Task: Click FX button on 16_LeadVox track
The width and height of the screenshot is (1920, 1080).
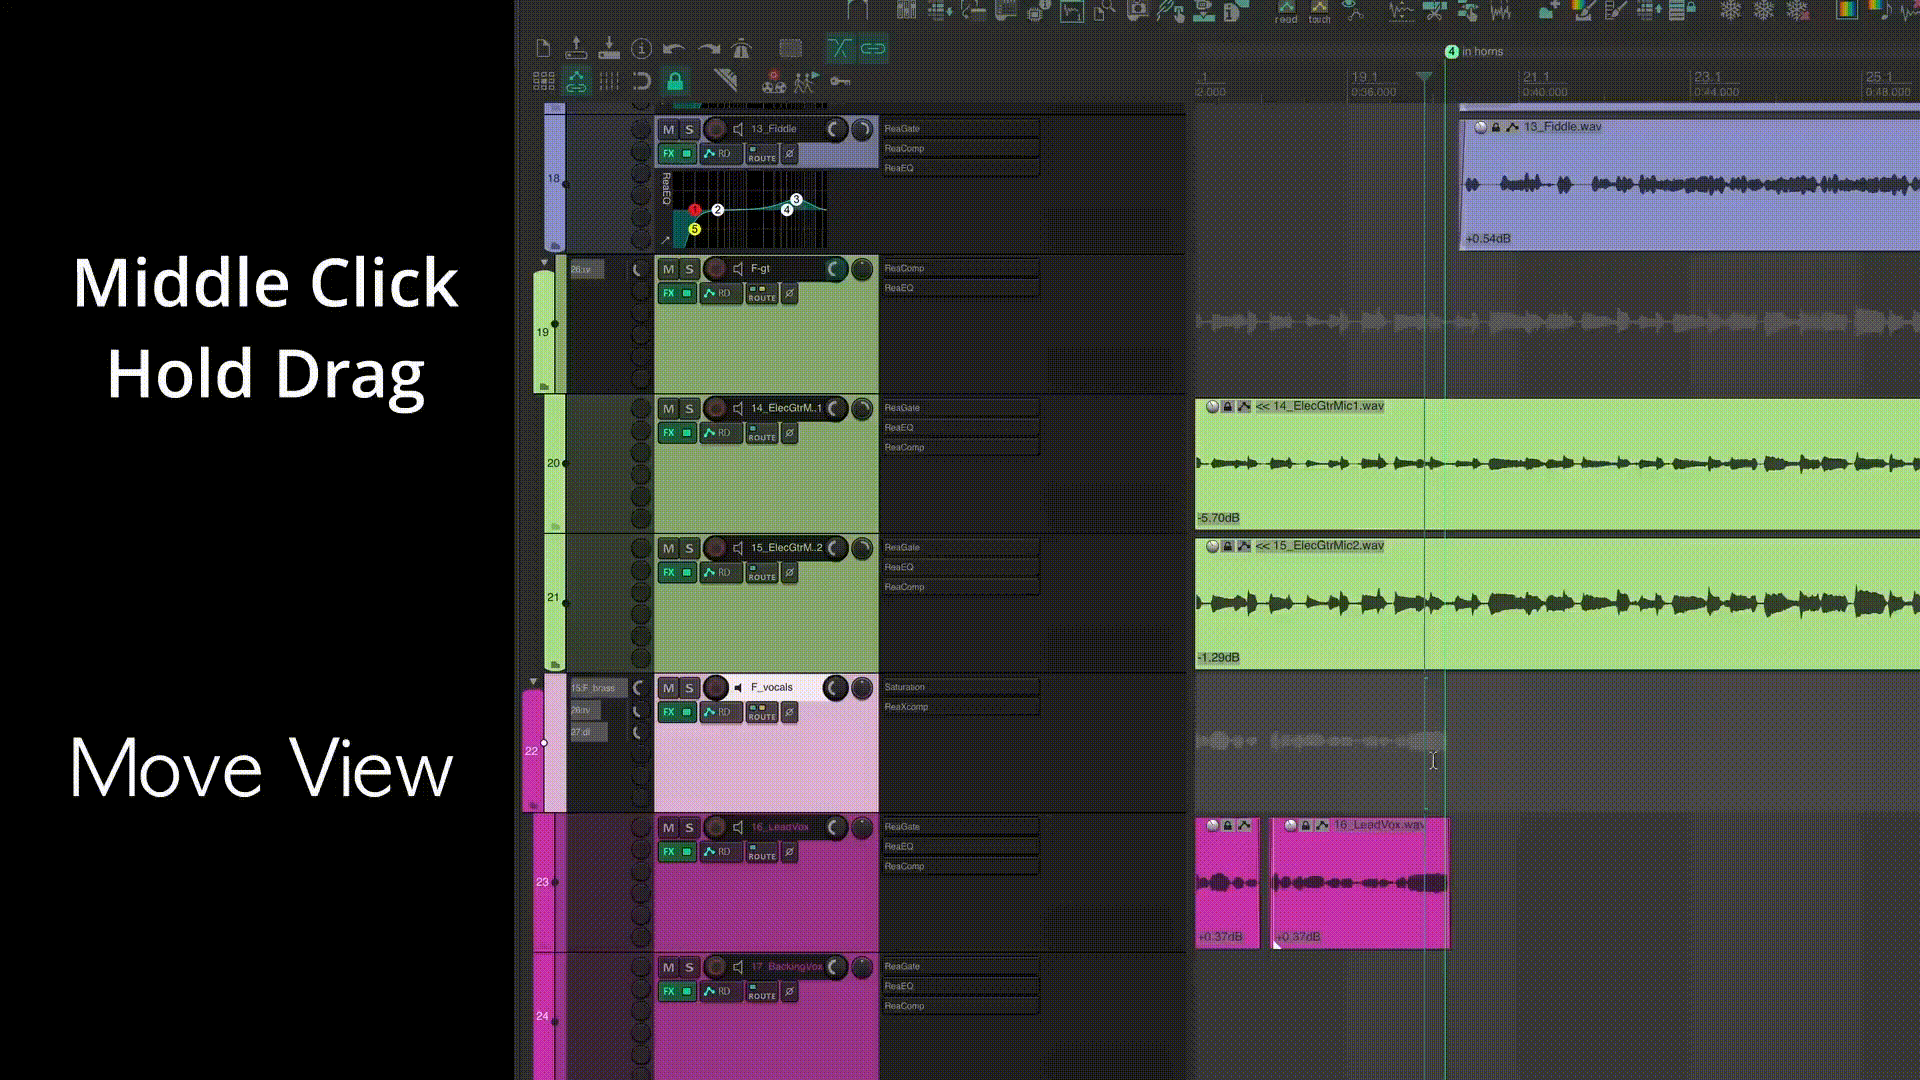Action: [x=669, y=852]
